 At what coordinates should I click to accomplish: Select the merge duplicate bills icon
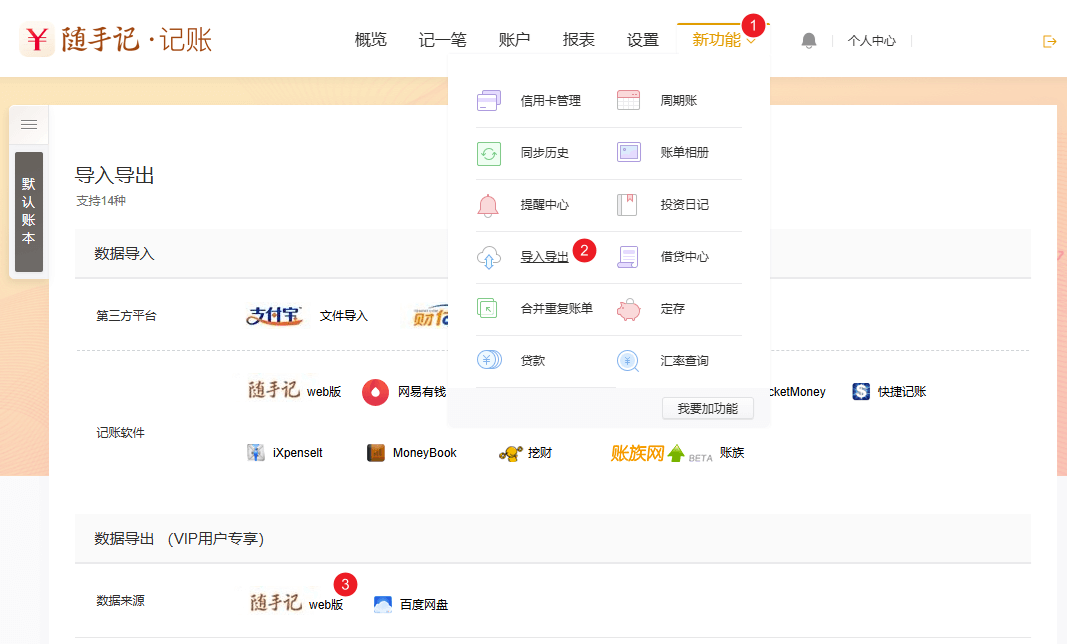(488, 309)
